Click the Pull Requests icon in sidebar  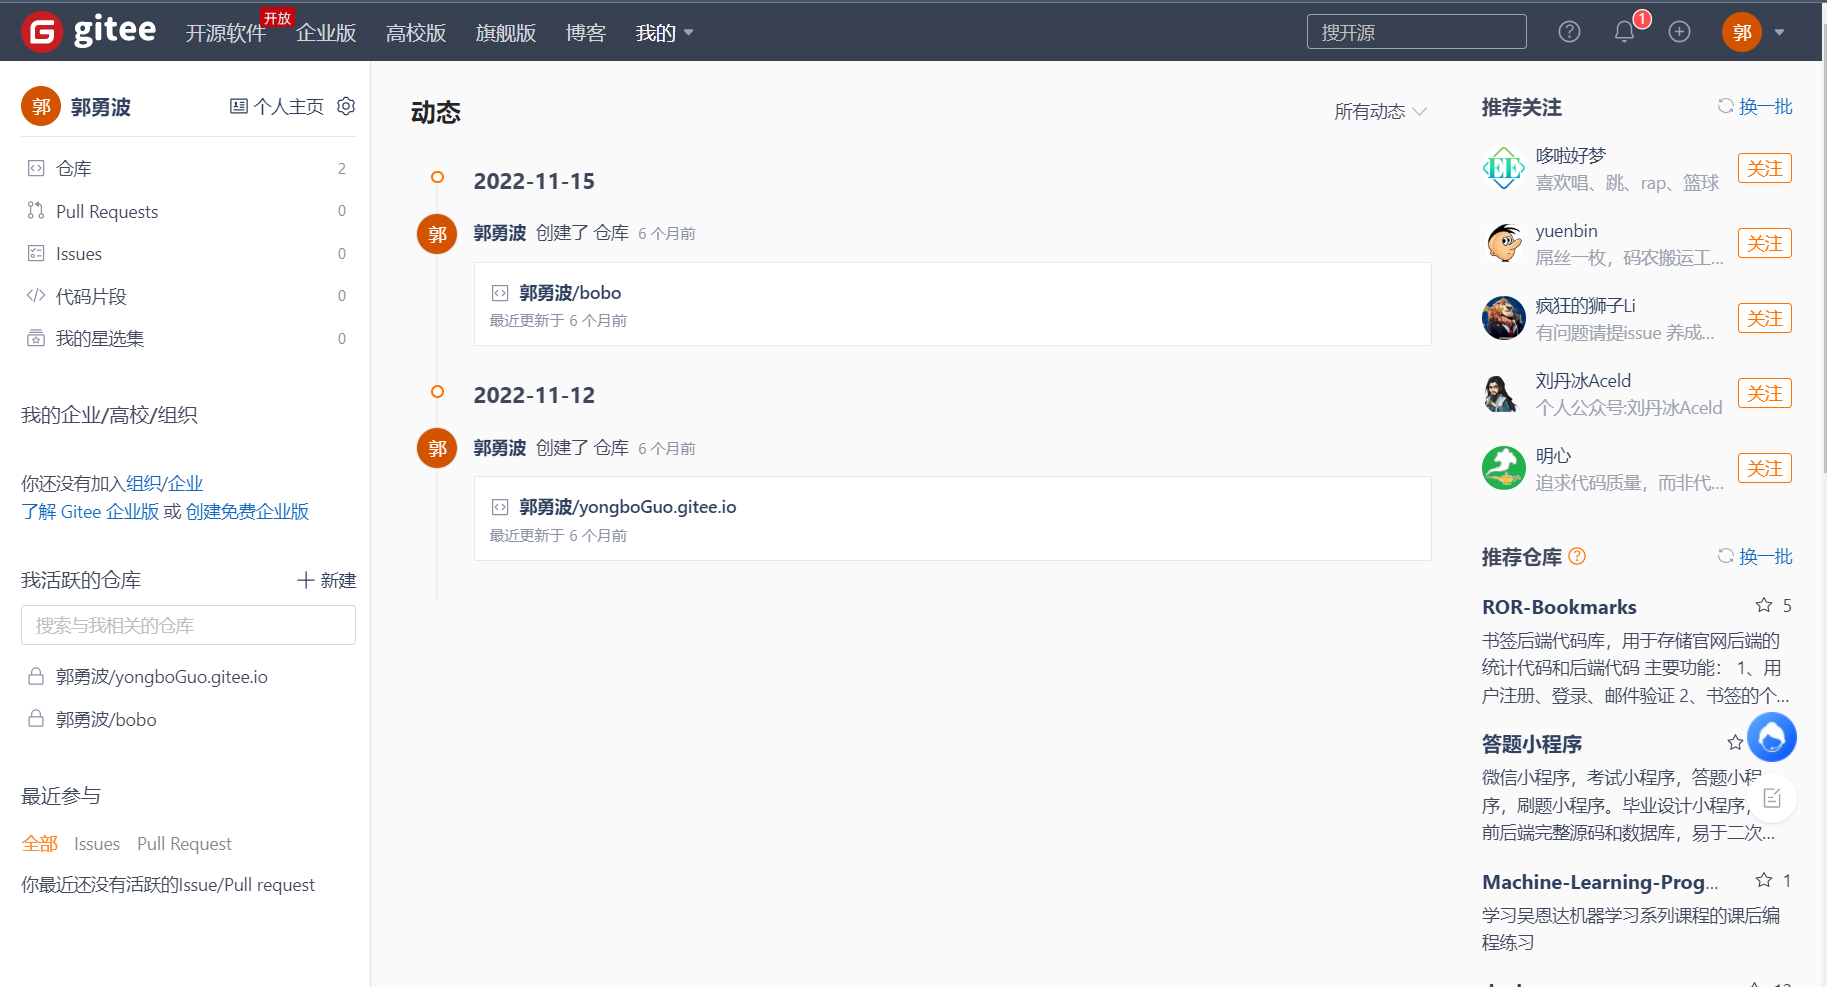[x=36, y=211]
